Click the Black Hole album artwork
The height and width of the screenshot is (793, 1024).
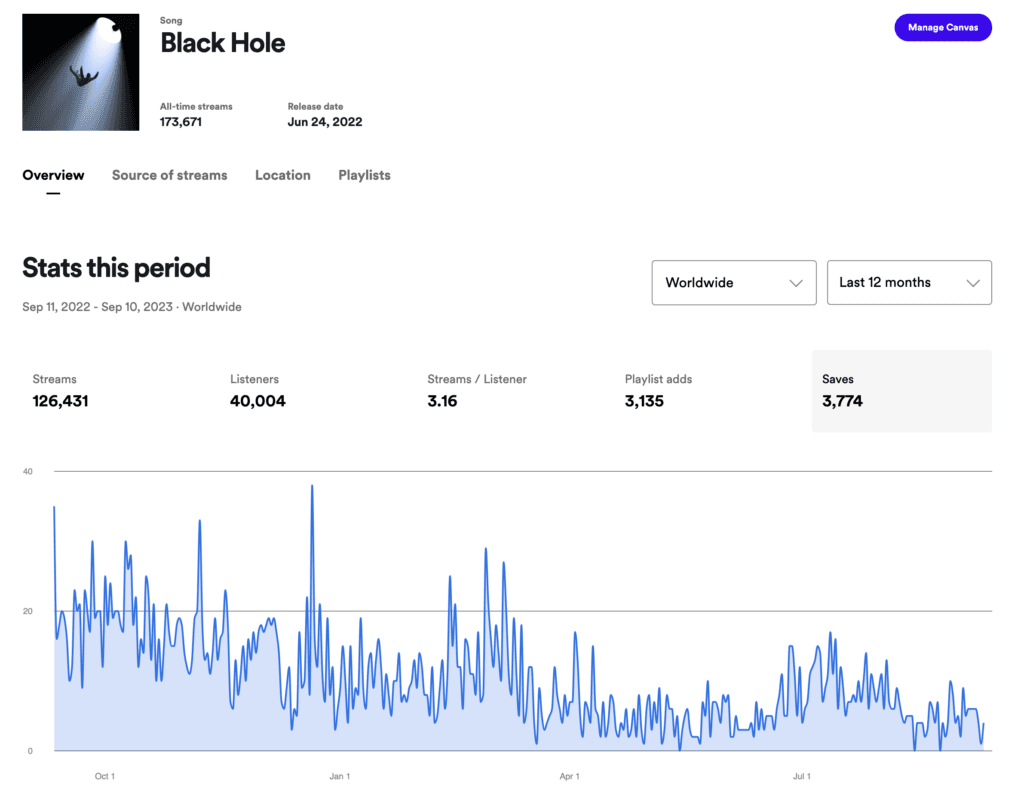[80, 73]
